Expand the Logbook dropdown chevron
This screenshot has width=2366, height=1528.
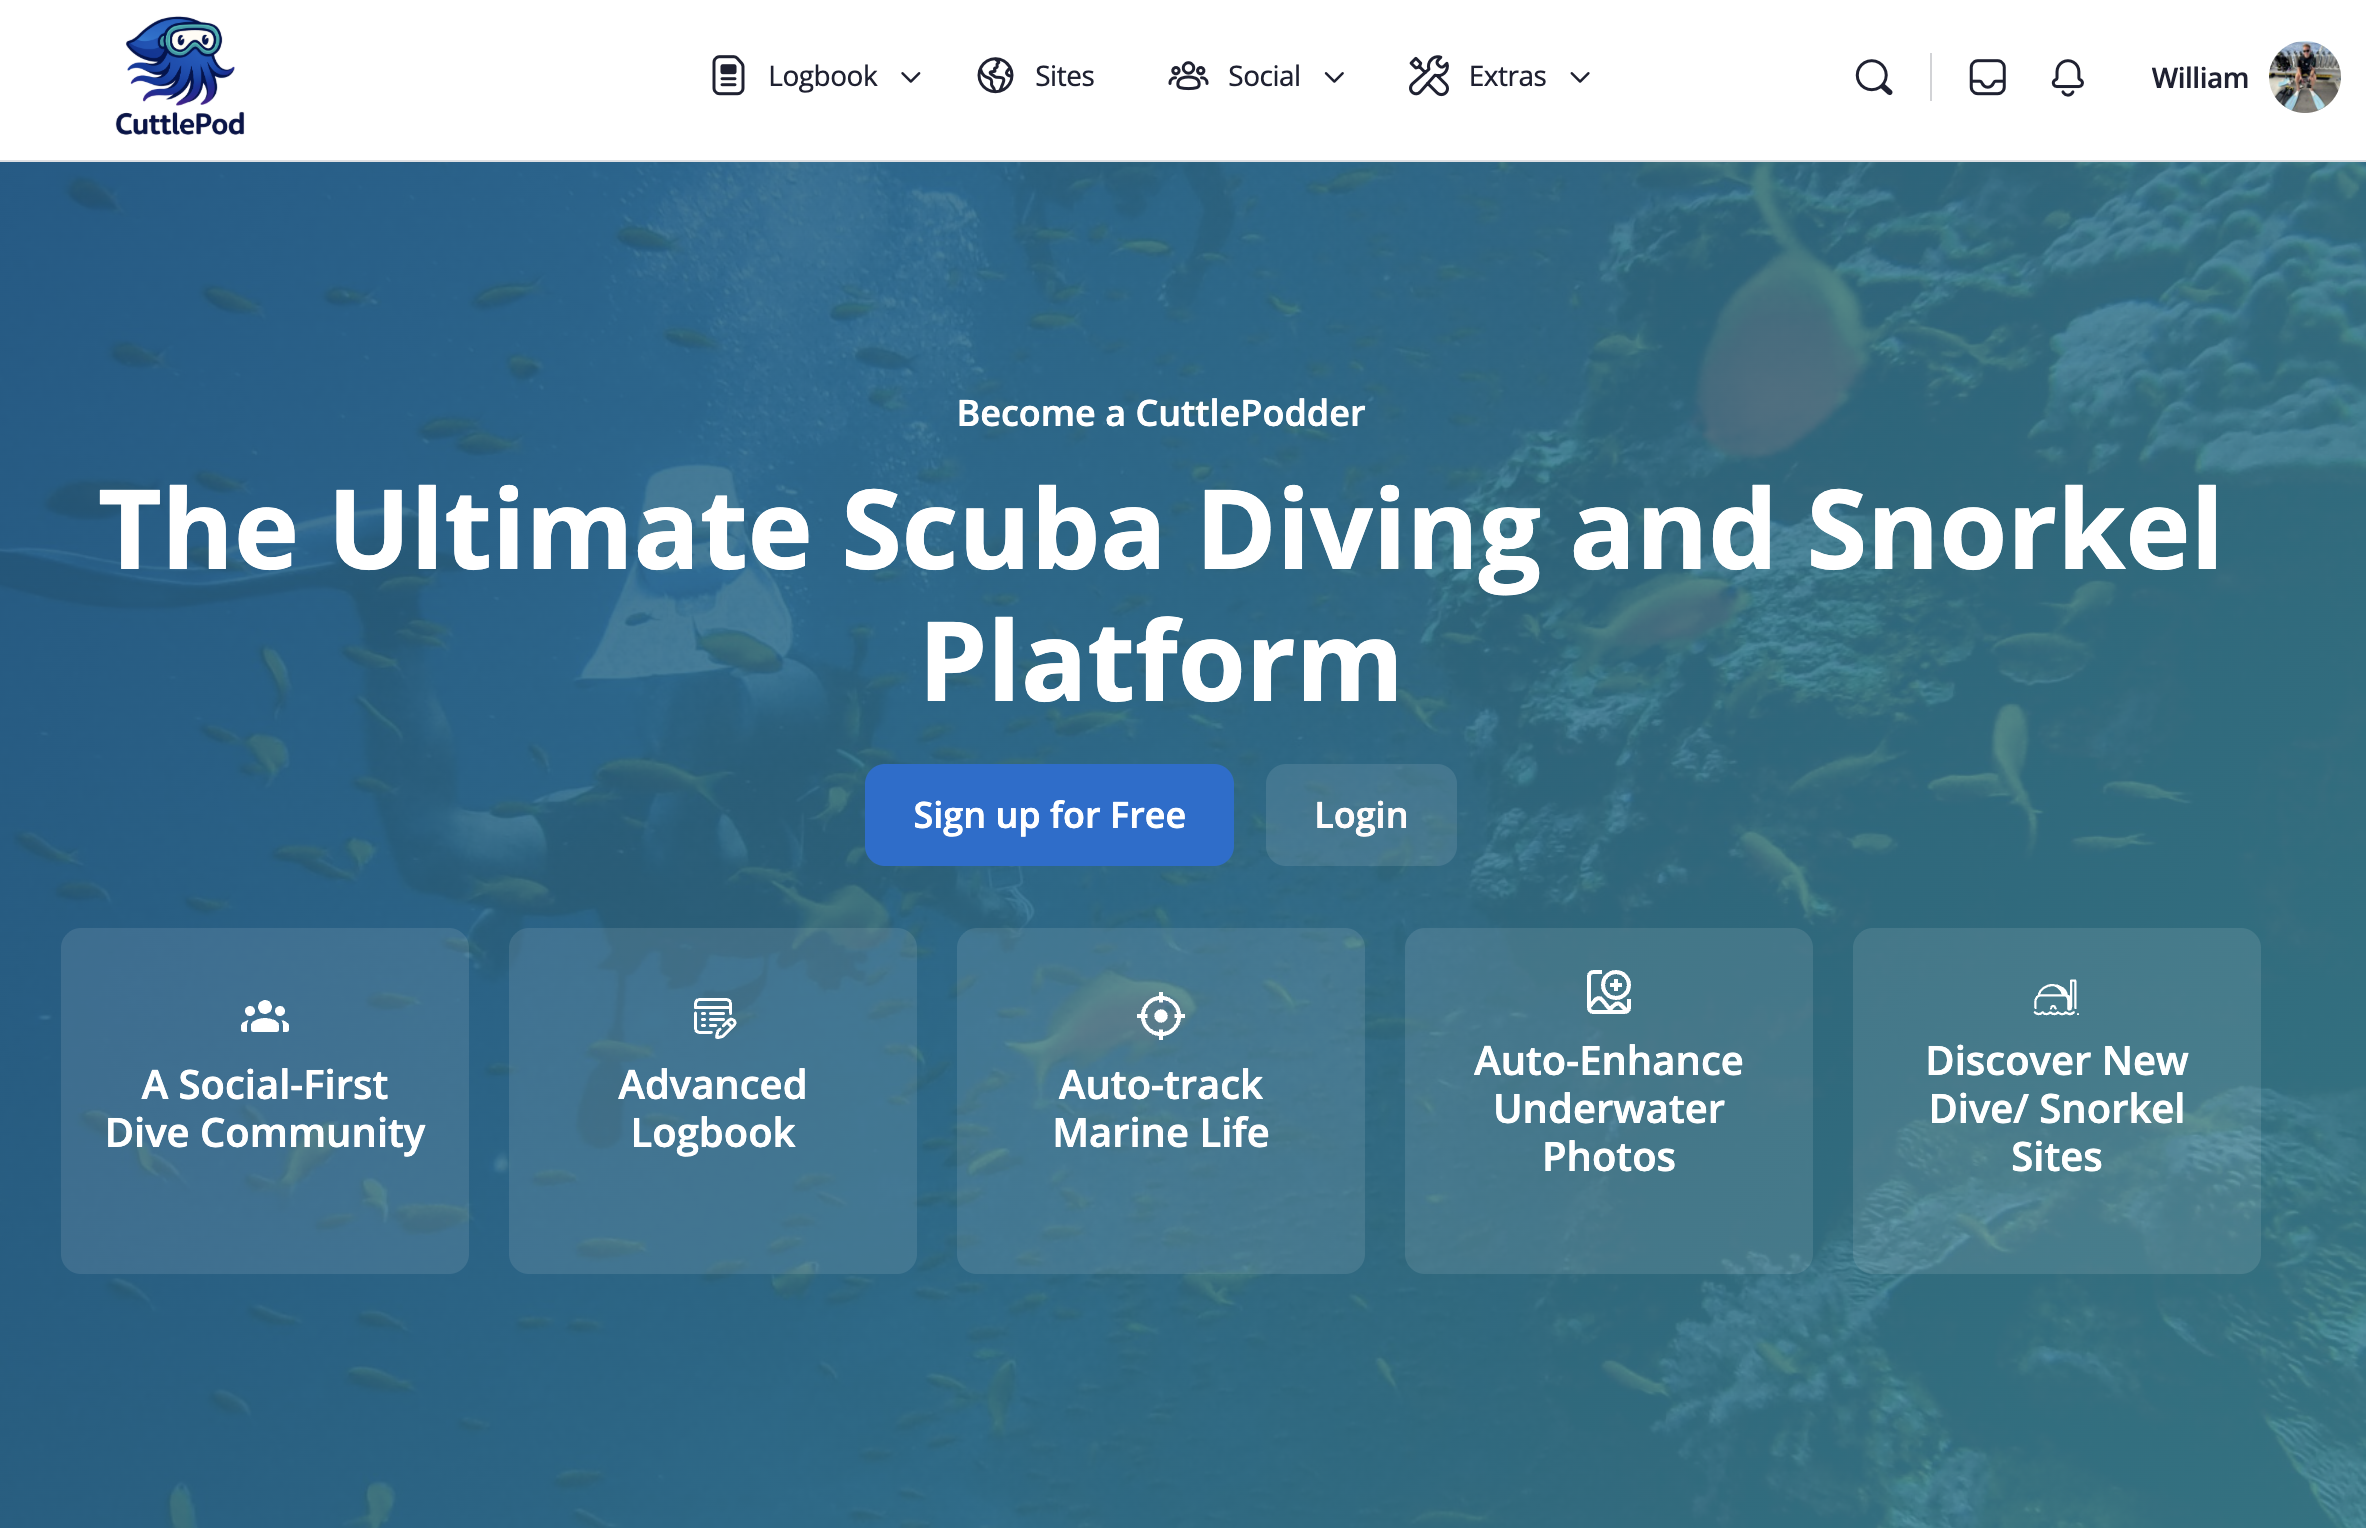click(911, 77)
